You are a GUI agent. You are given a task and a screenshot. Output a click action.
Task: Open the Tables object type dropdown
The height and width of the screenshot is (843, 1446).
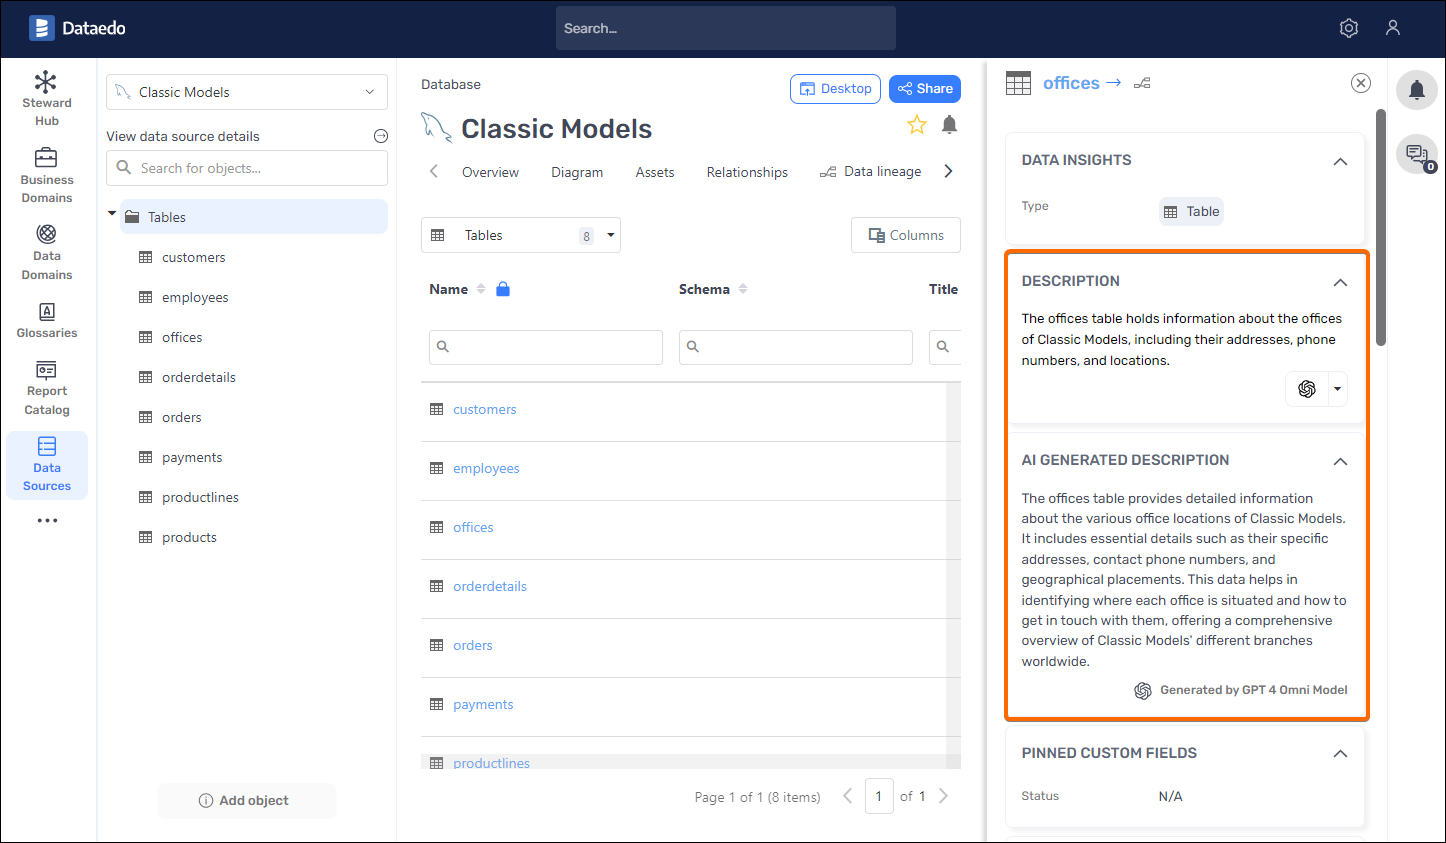pos(521,235)
